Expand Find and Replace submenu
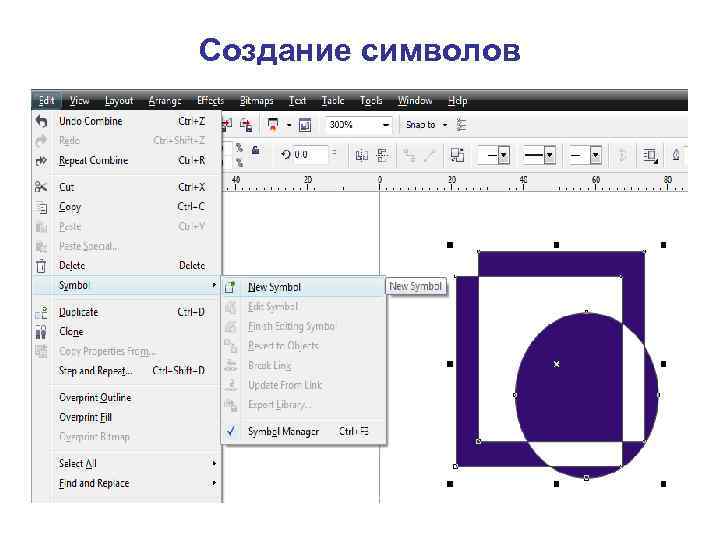Image resolution: width=720 pixels, height=540 pixels. pyautogui.click(x=127, y=483)
